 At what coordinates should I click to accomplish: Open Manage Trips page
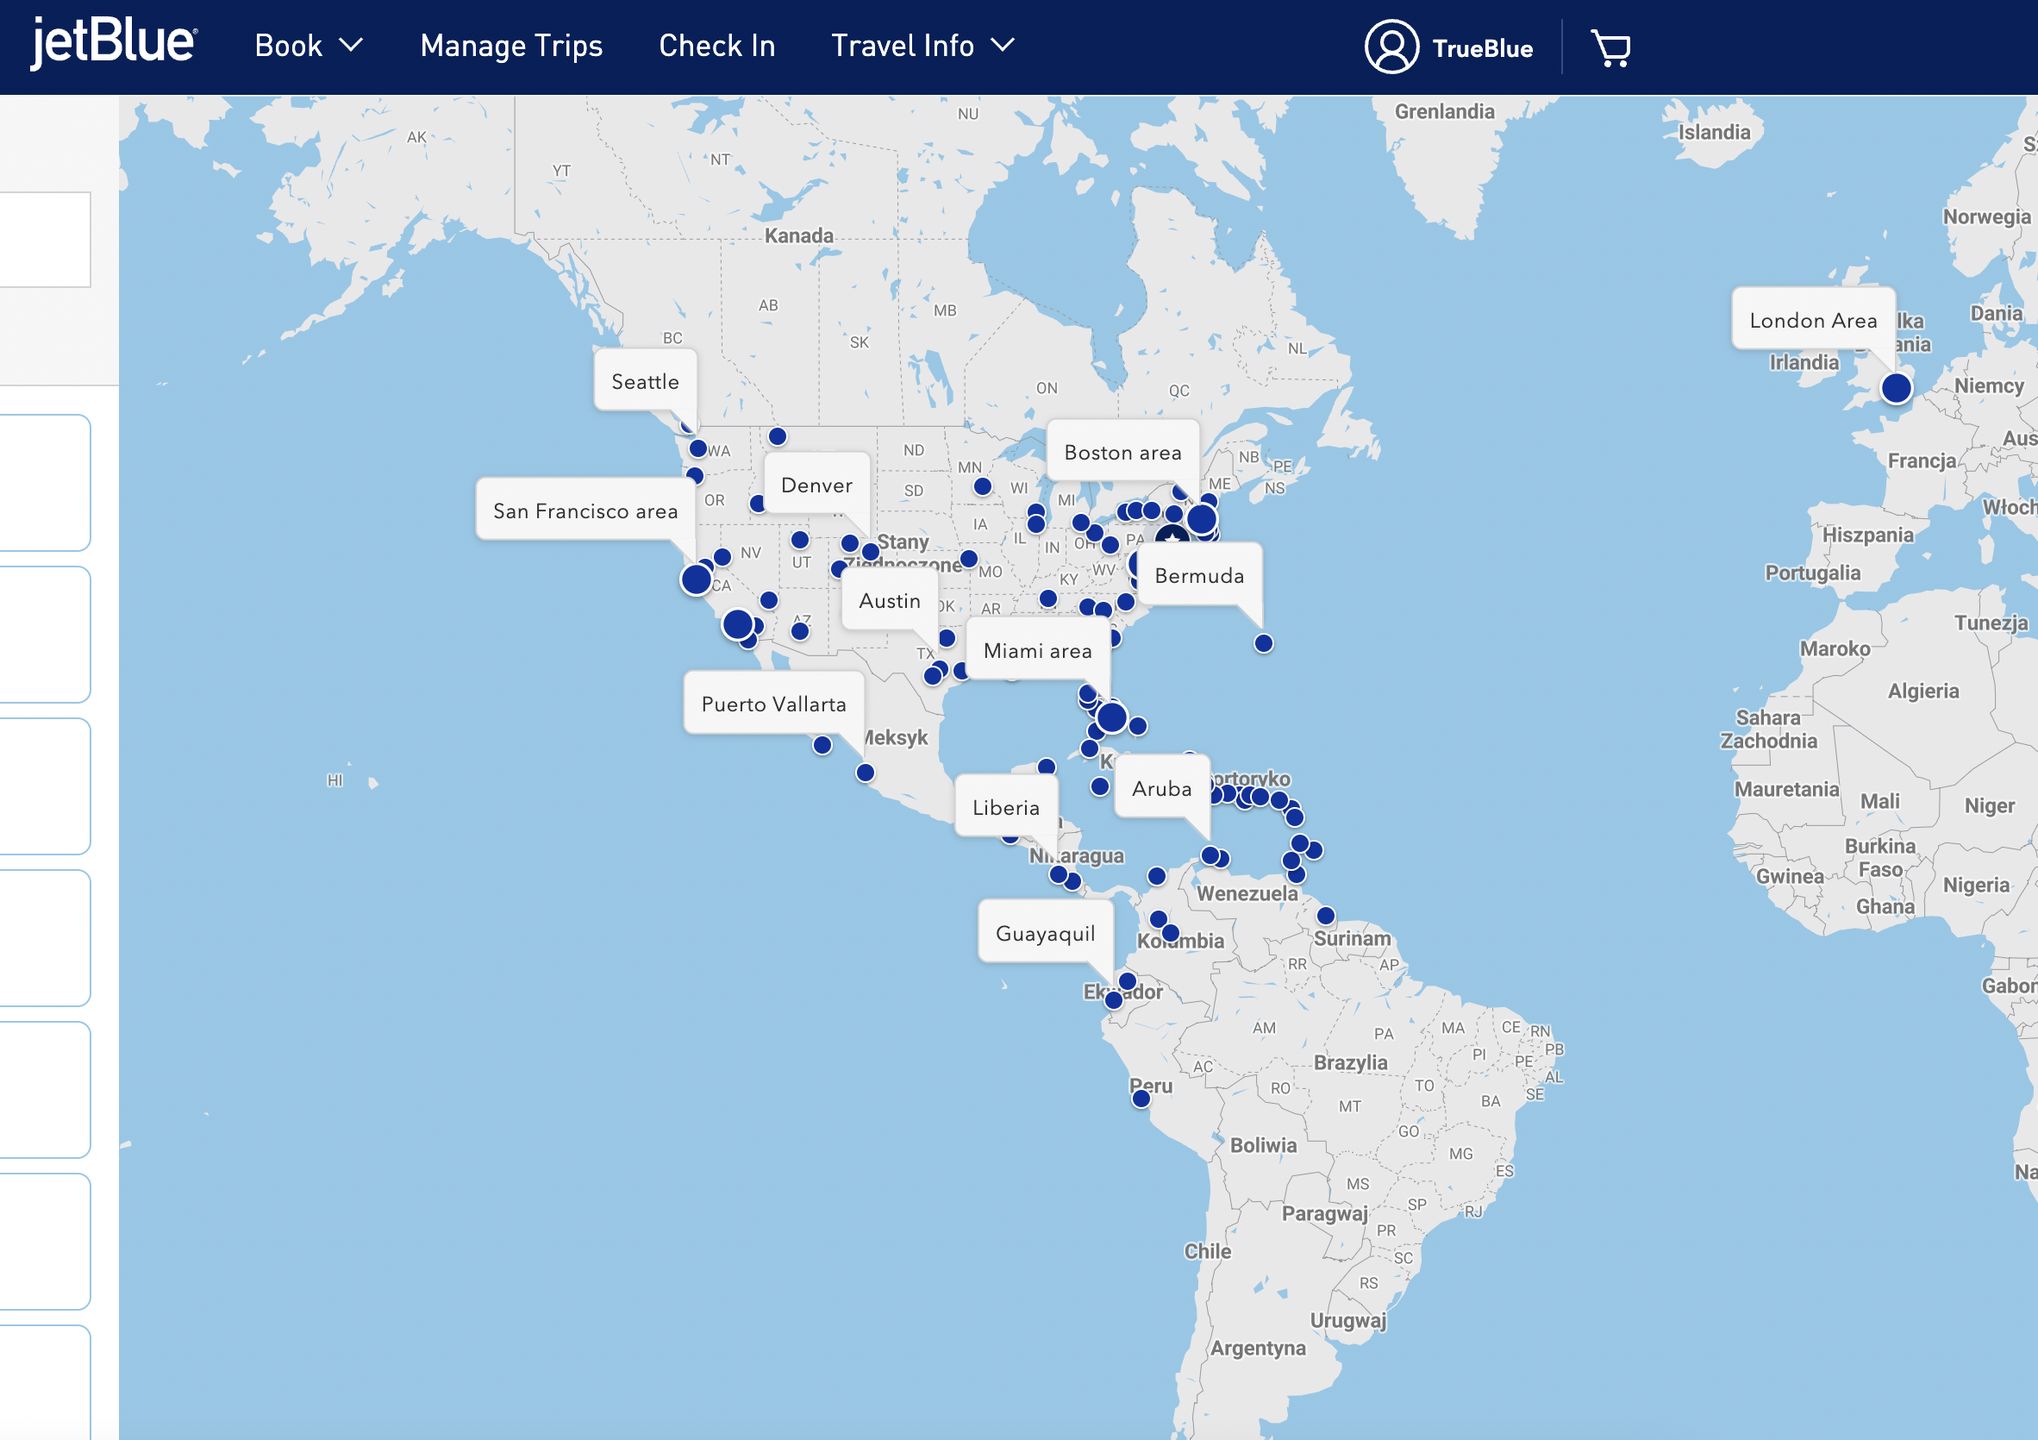(511, 46)
